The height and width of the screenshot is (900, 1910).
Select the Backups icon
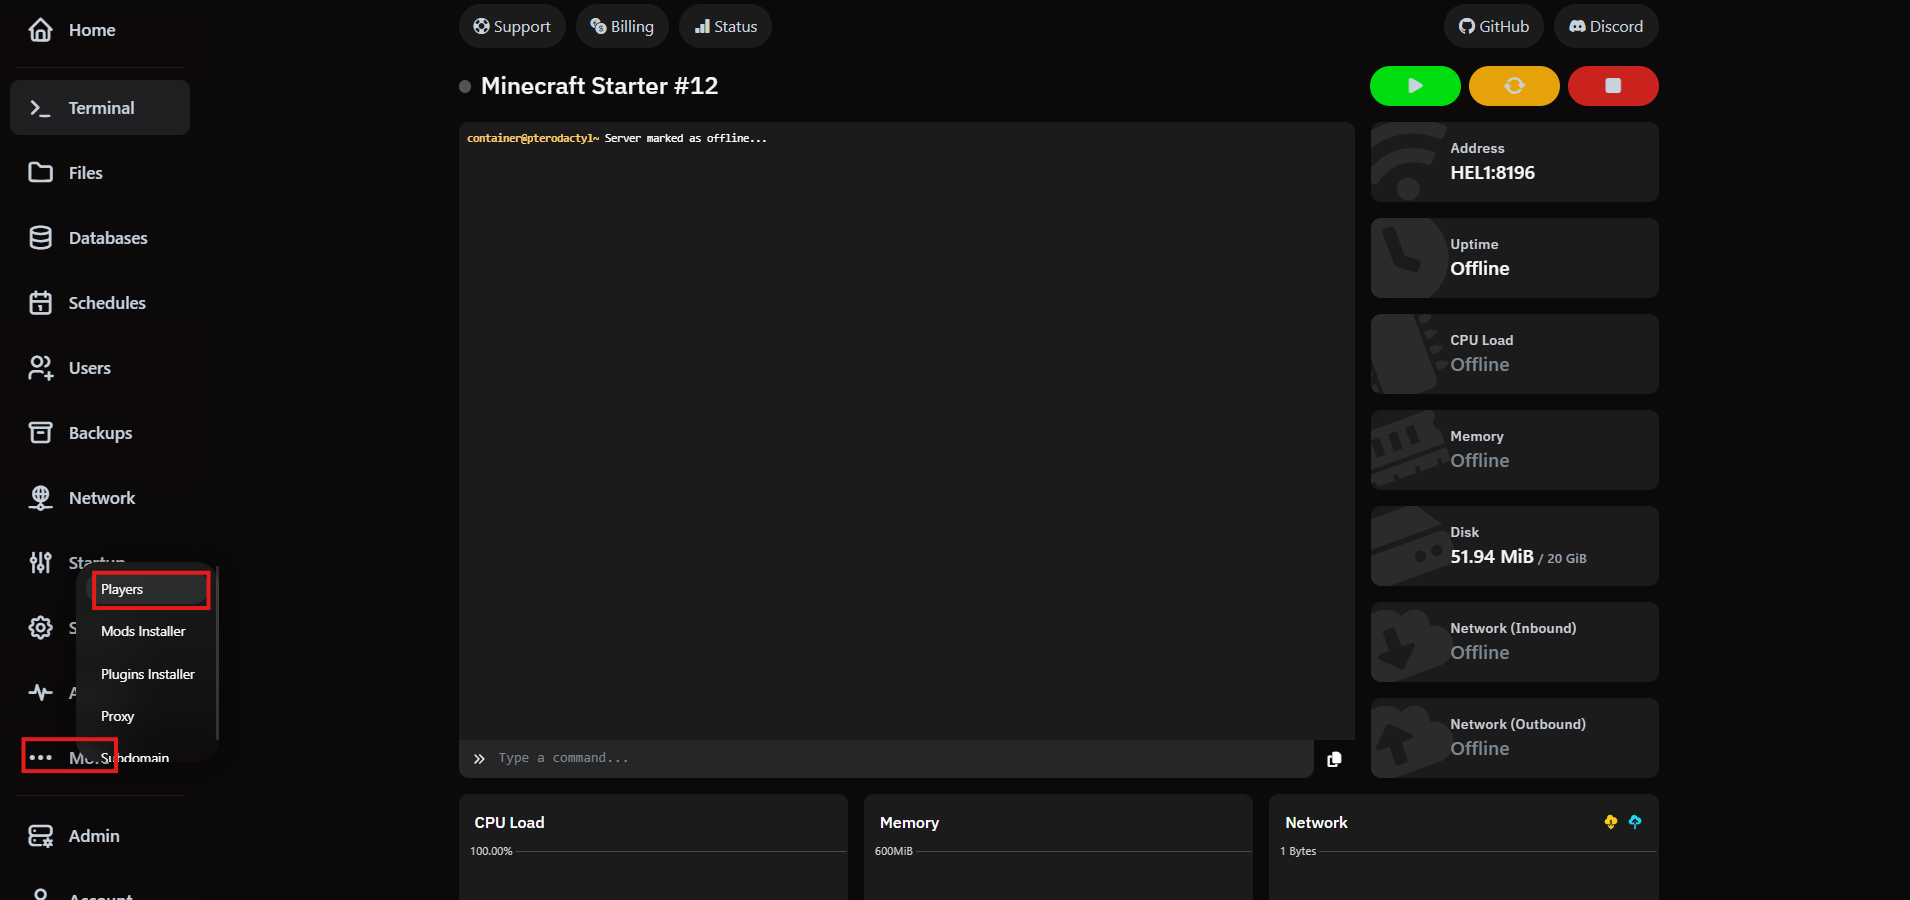(x=41, y=432)
